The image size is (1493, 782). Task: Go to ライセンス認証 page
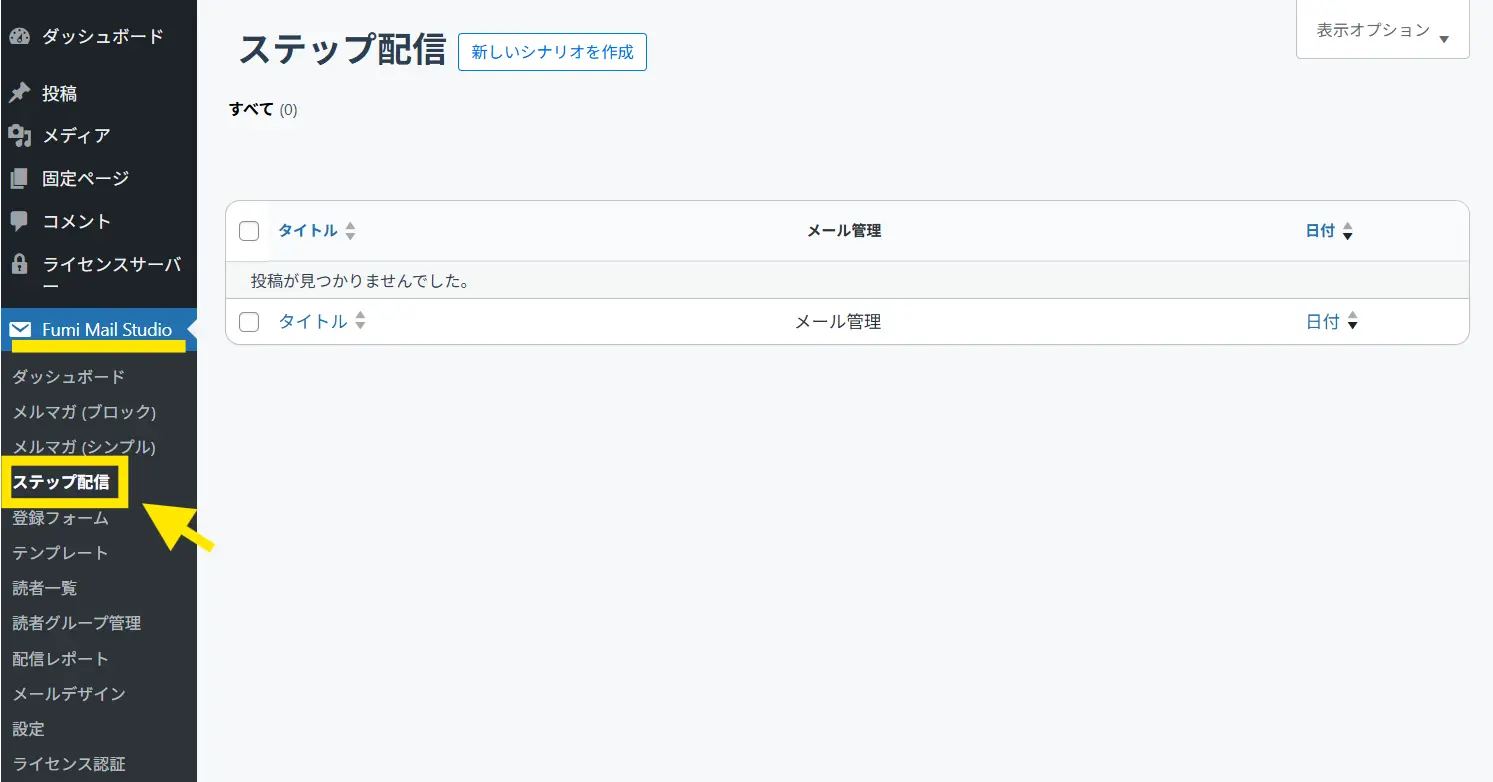point(69,764)
